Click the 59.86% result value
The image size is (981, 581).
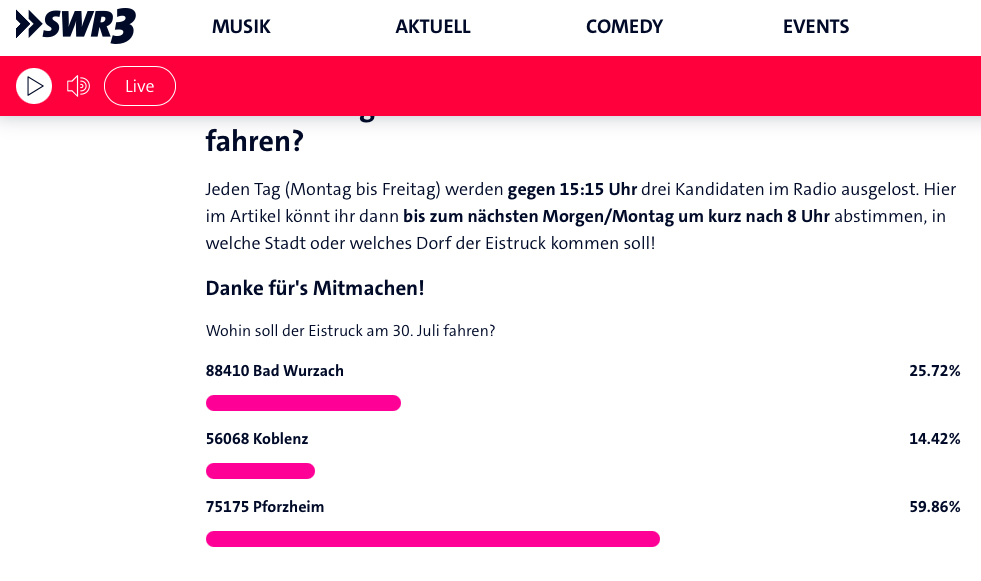(x=934, y=507)
